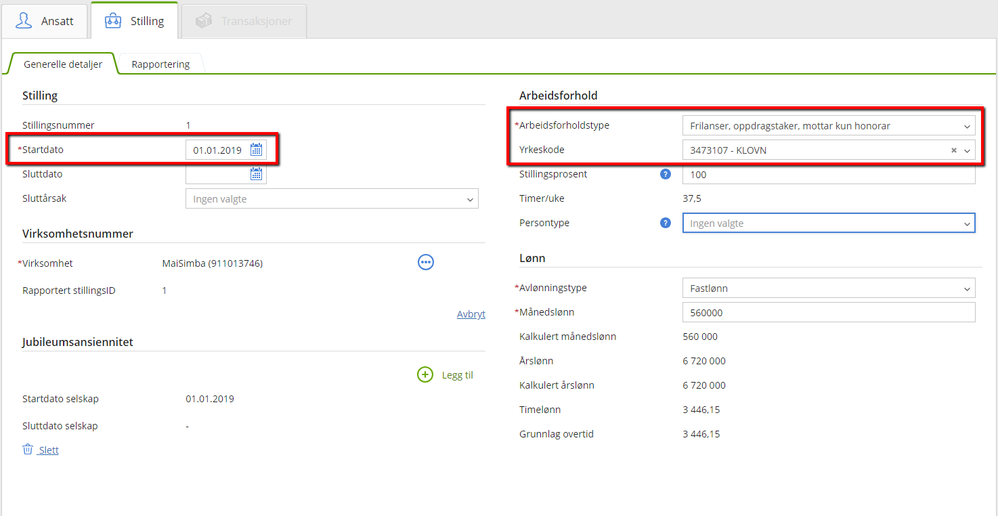The image size is (998, 516).
Task: Click the Årslønn value 6 720 000
Action: coord(703,361)
